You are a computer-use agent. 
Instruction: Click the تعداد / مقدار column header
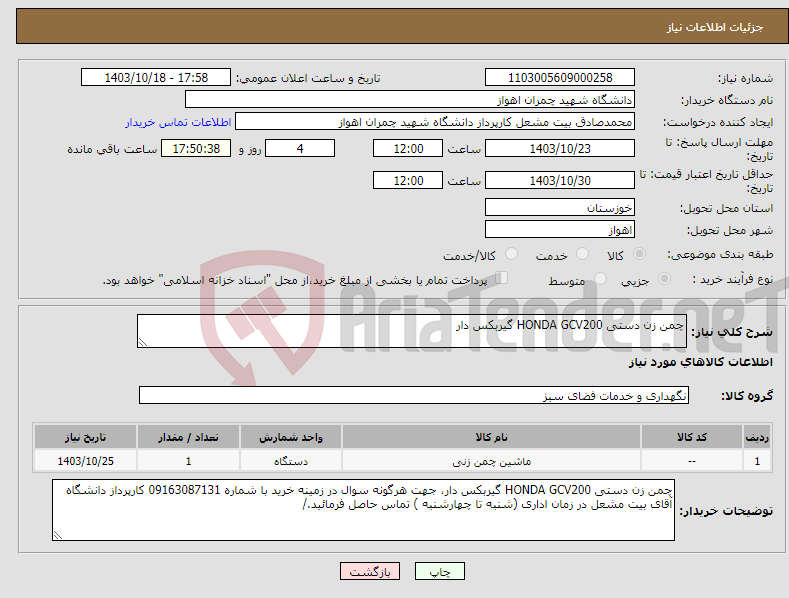point(188,437)
